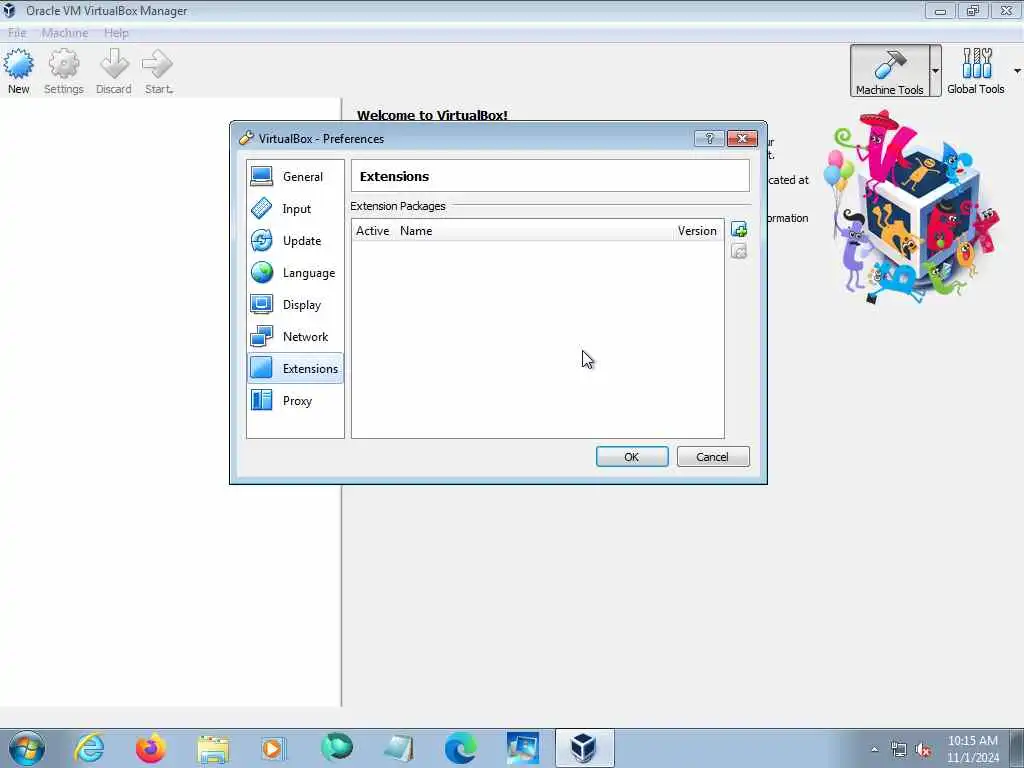Expand the Machine Tools dropdown arrow

click(x=935, y=71)
